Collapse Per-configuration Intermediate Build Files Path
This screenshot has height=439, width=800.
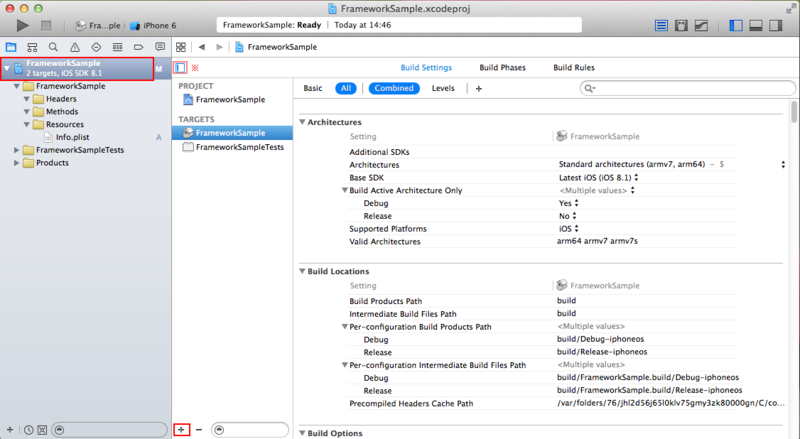click(x=345, y=364)
